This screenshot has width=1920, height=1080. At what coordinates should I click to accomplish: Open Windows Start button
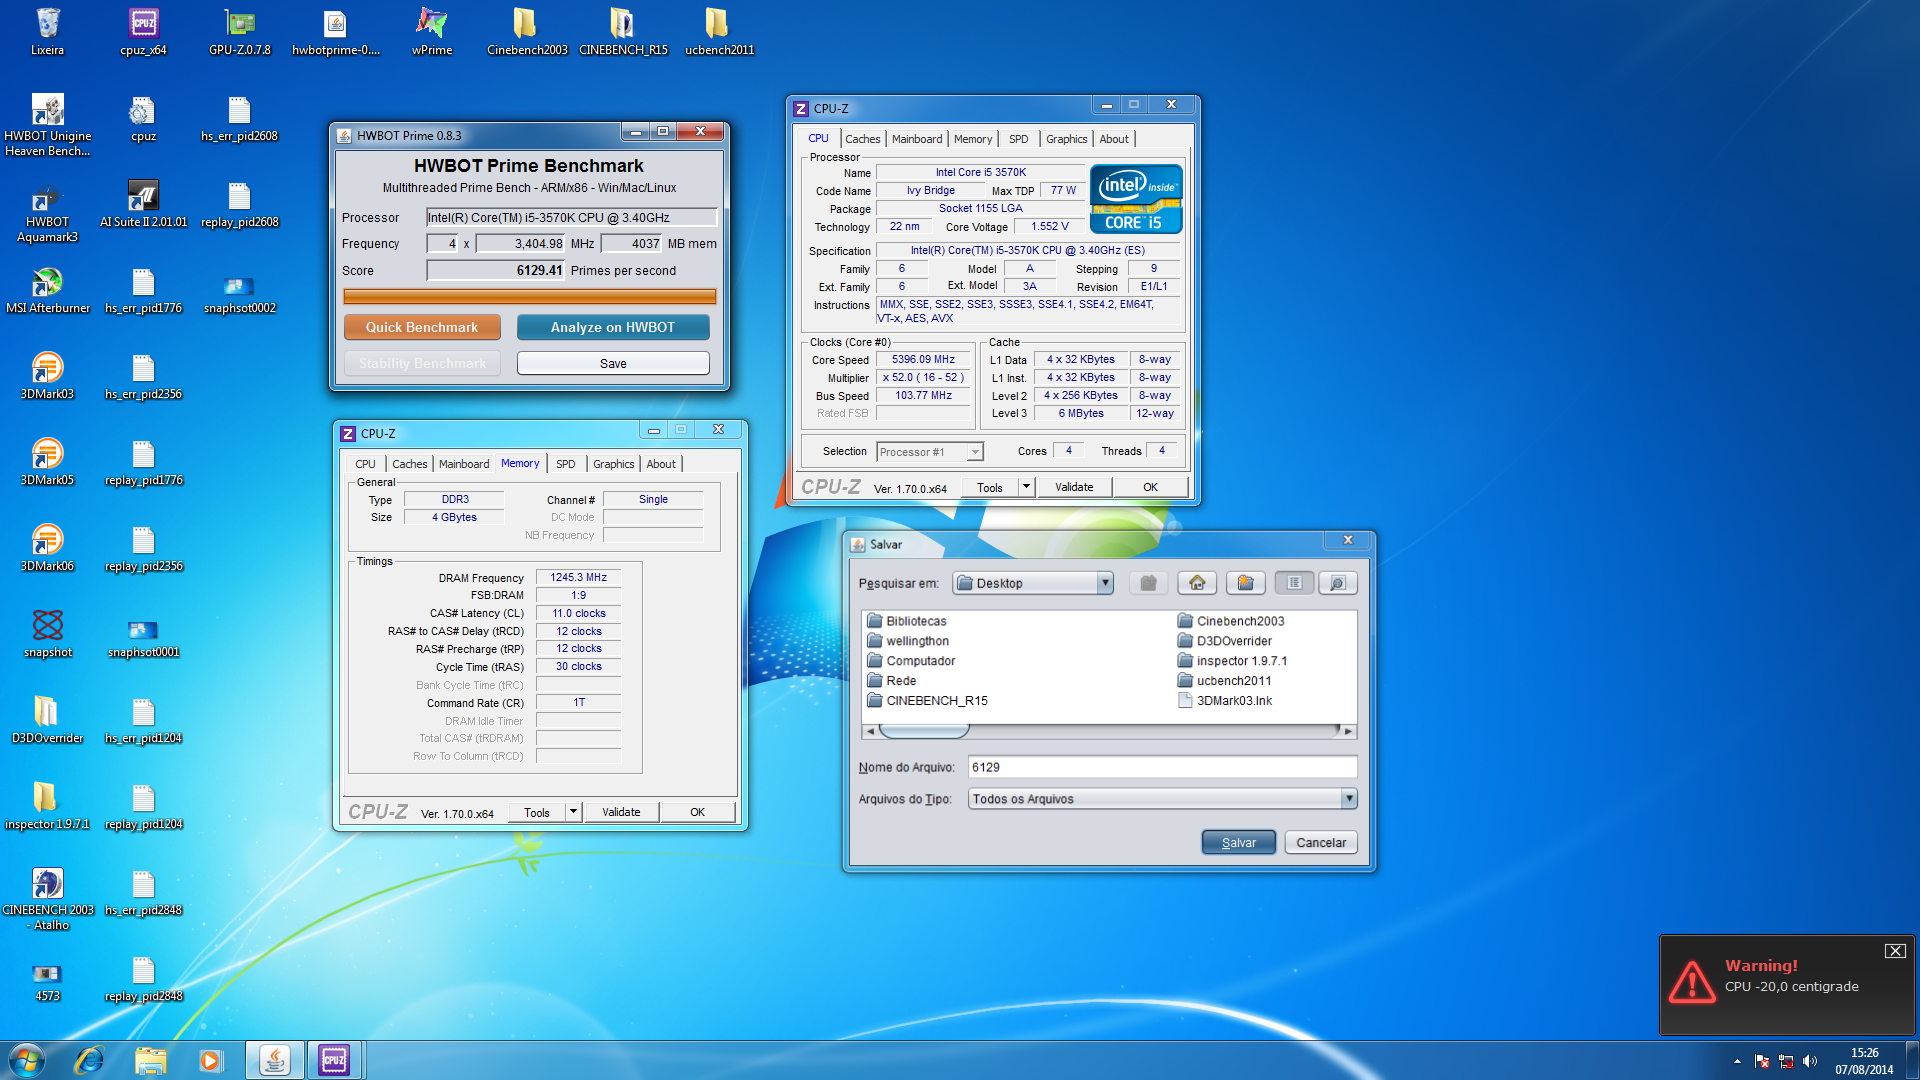click(x=27, y=1060)
